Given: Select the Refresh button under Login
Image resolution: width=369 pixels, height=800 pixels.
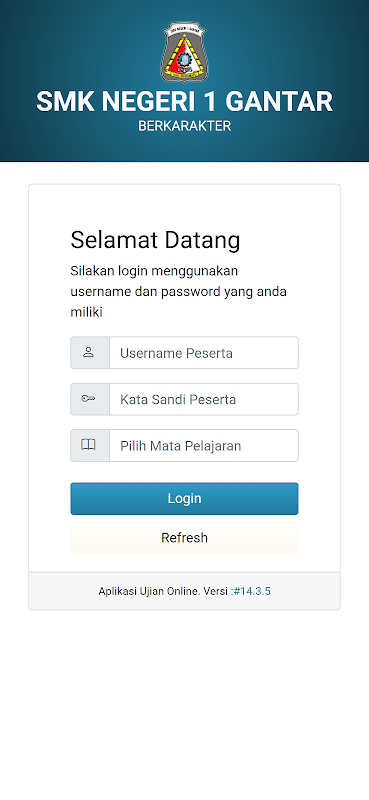Looking at the screenshot, I should pyautogui.click(x=184, y=538).
